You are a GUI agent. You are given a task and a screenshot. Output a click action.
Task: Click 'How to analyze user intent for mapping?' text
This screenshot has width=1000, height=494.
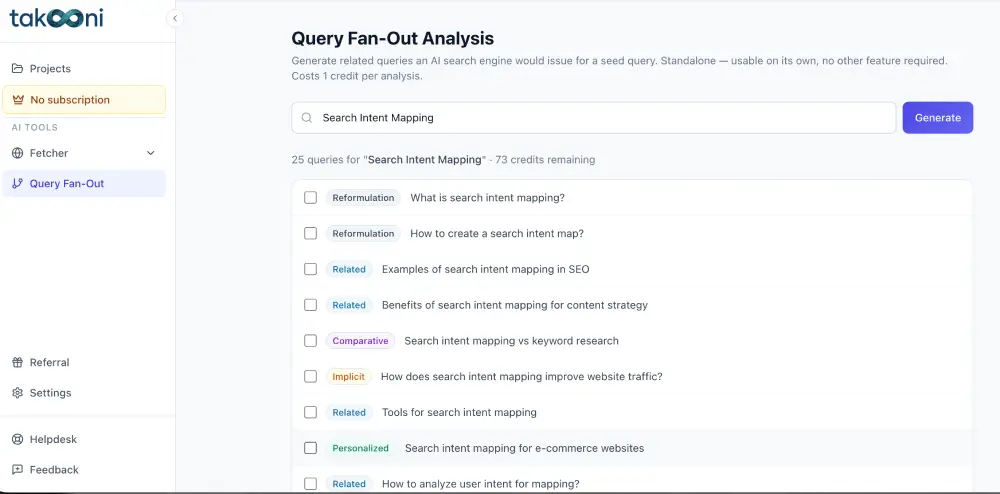pyautogui.click(x=480, y=483)
